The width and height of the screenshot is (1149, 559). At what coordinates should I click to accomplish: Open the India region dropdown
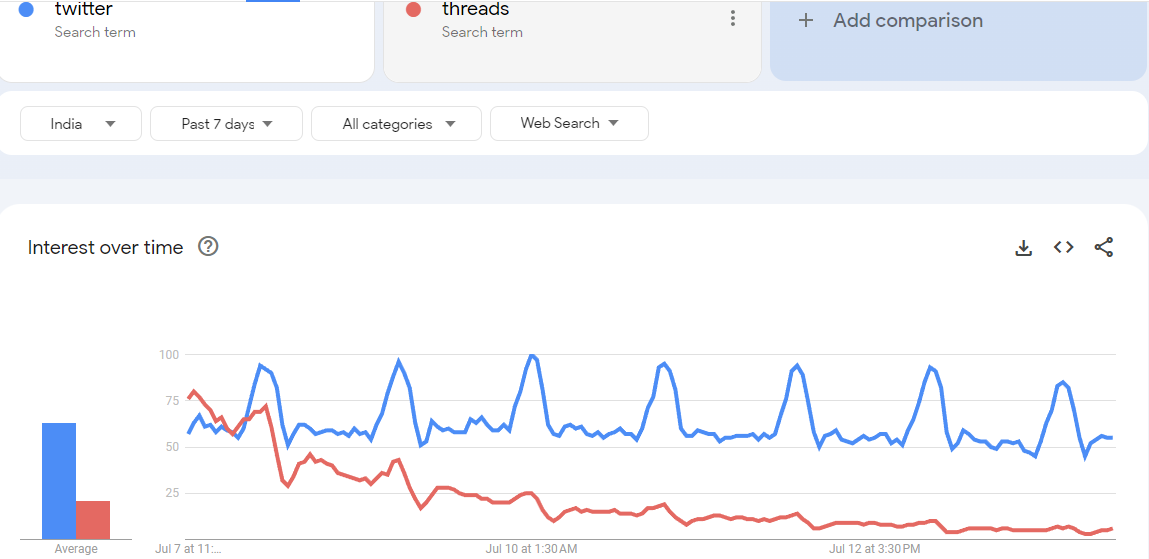pos(81,124)
